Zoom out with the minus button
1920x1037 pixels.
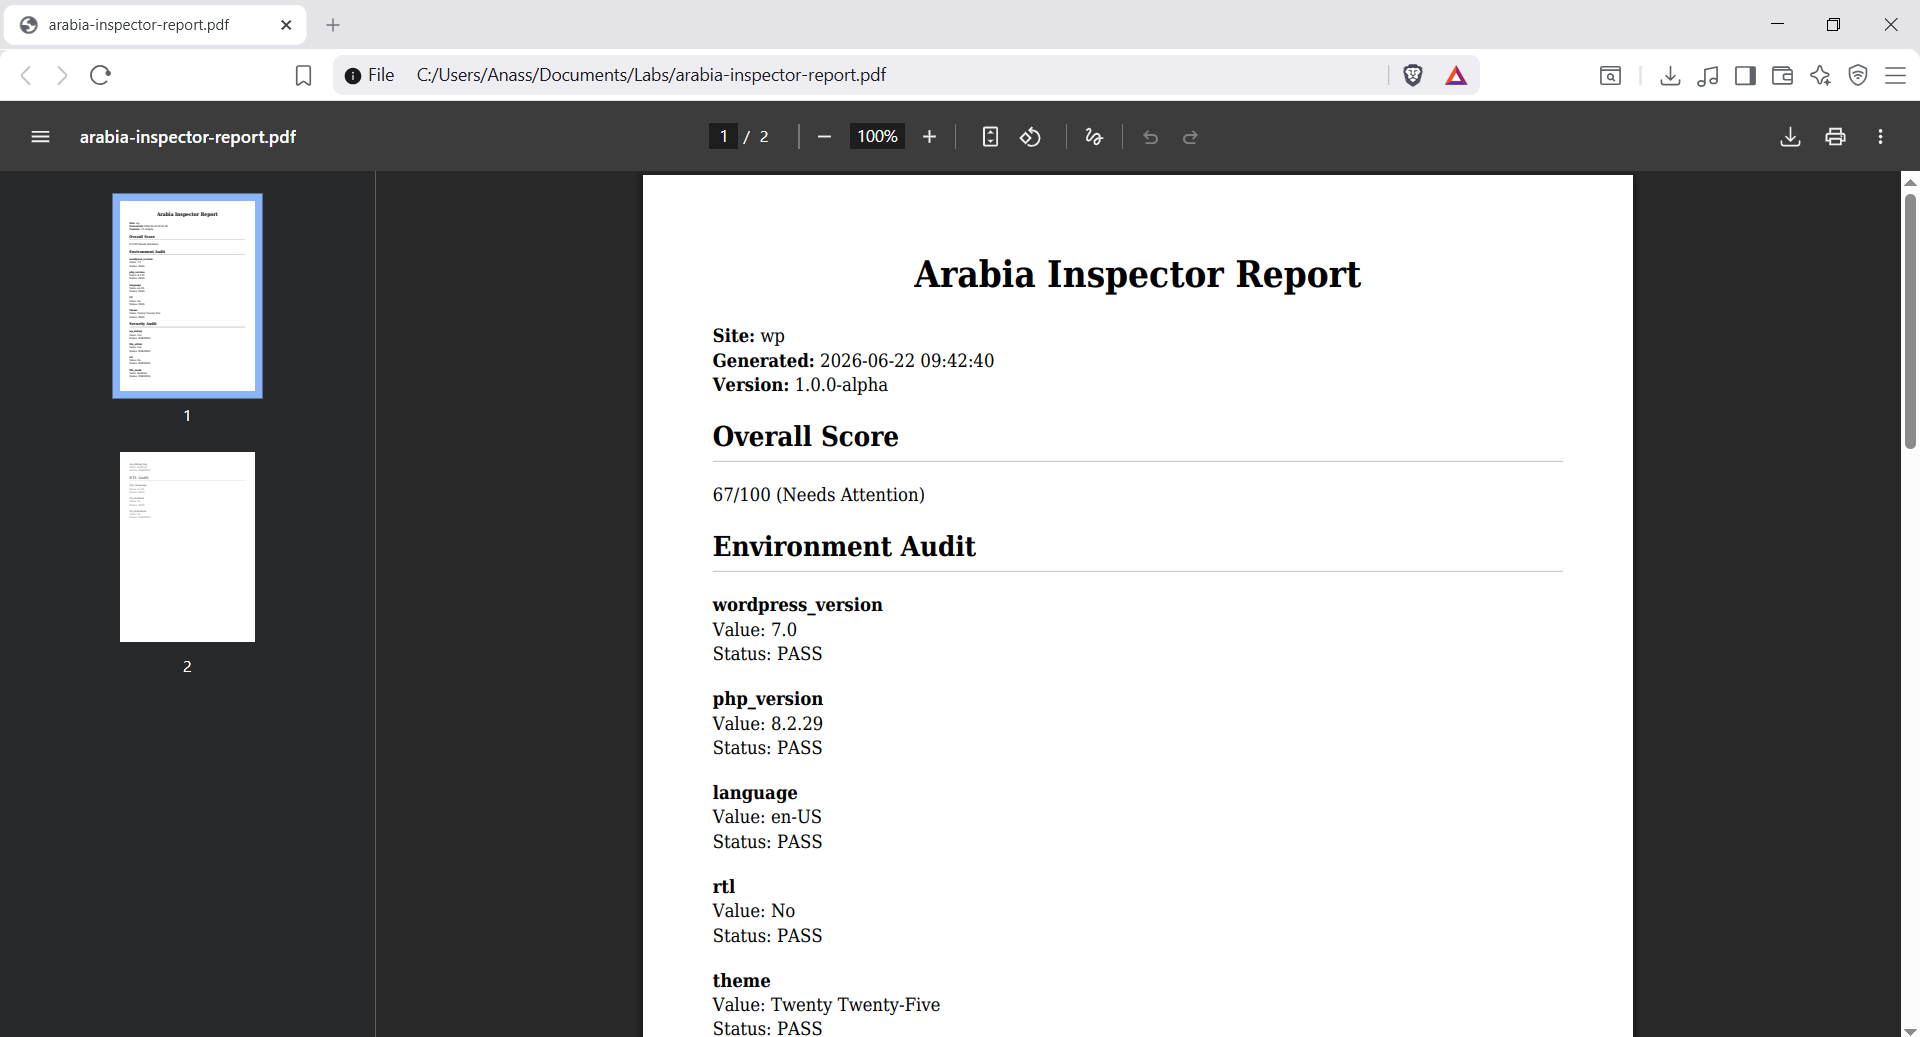click(824, 137)
